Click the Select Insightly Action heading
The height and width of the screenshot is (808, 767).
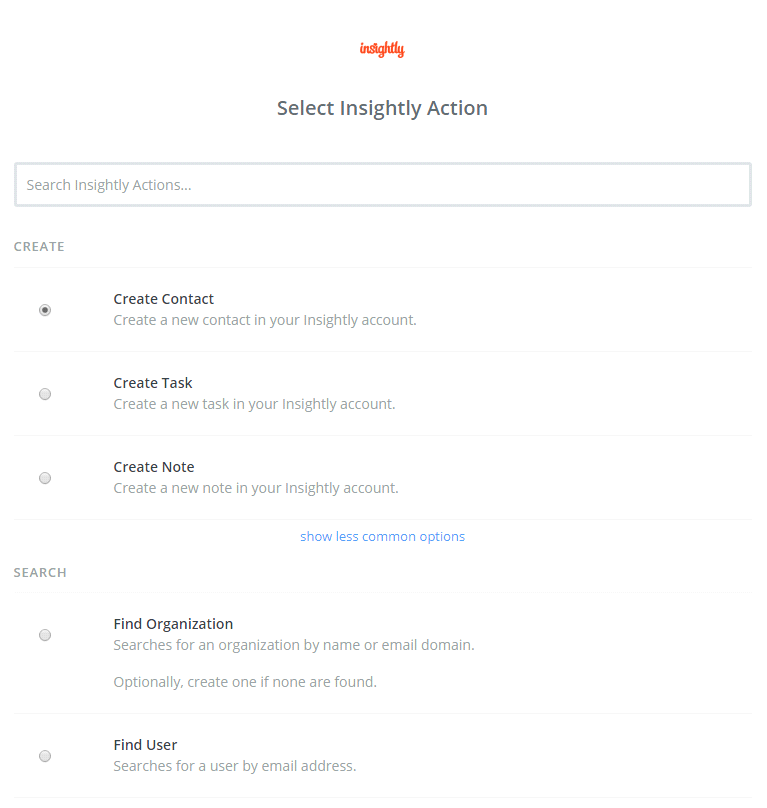click(x=382, y=108)
